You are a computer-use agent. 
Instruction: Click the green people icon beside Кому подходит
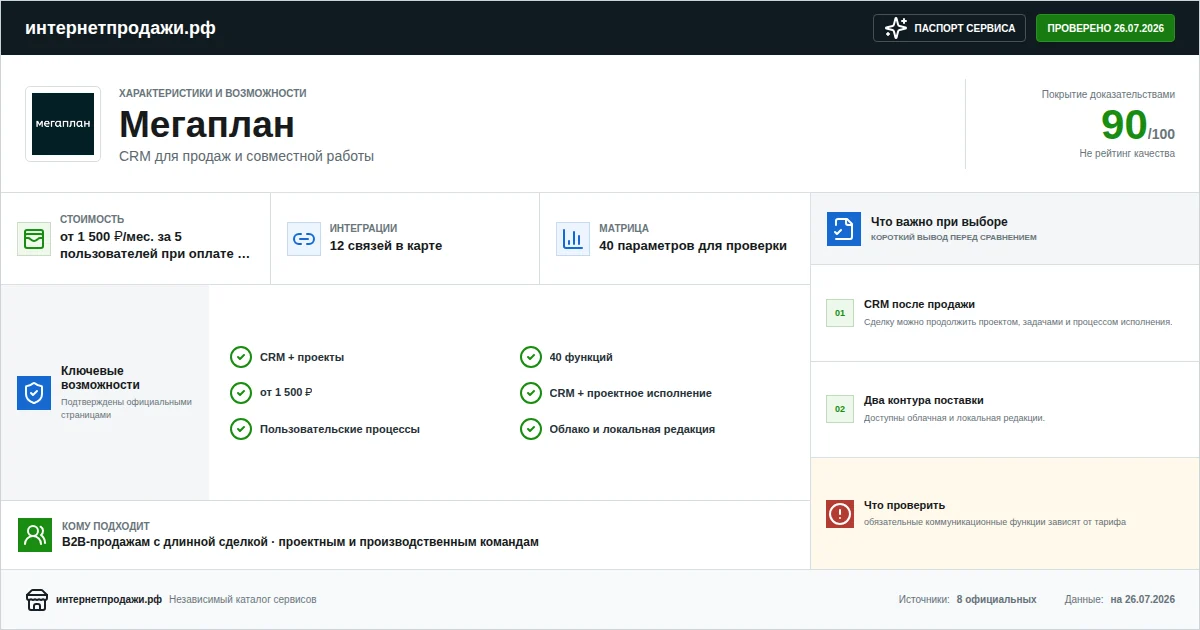pos(35,535)
